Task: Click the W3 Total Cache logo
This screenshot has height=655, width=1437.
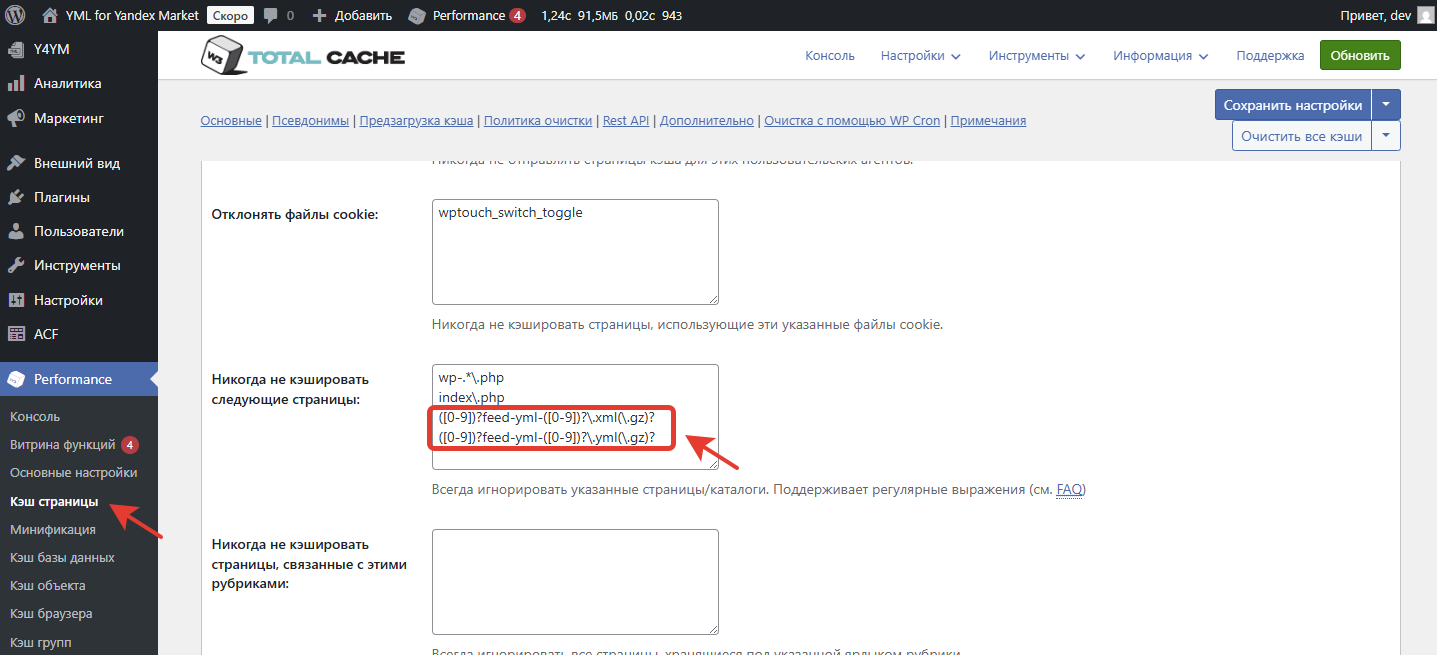Action: (x=302, y=56)
